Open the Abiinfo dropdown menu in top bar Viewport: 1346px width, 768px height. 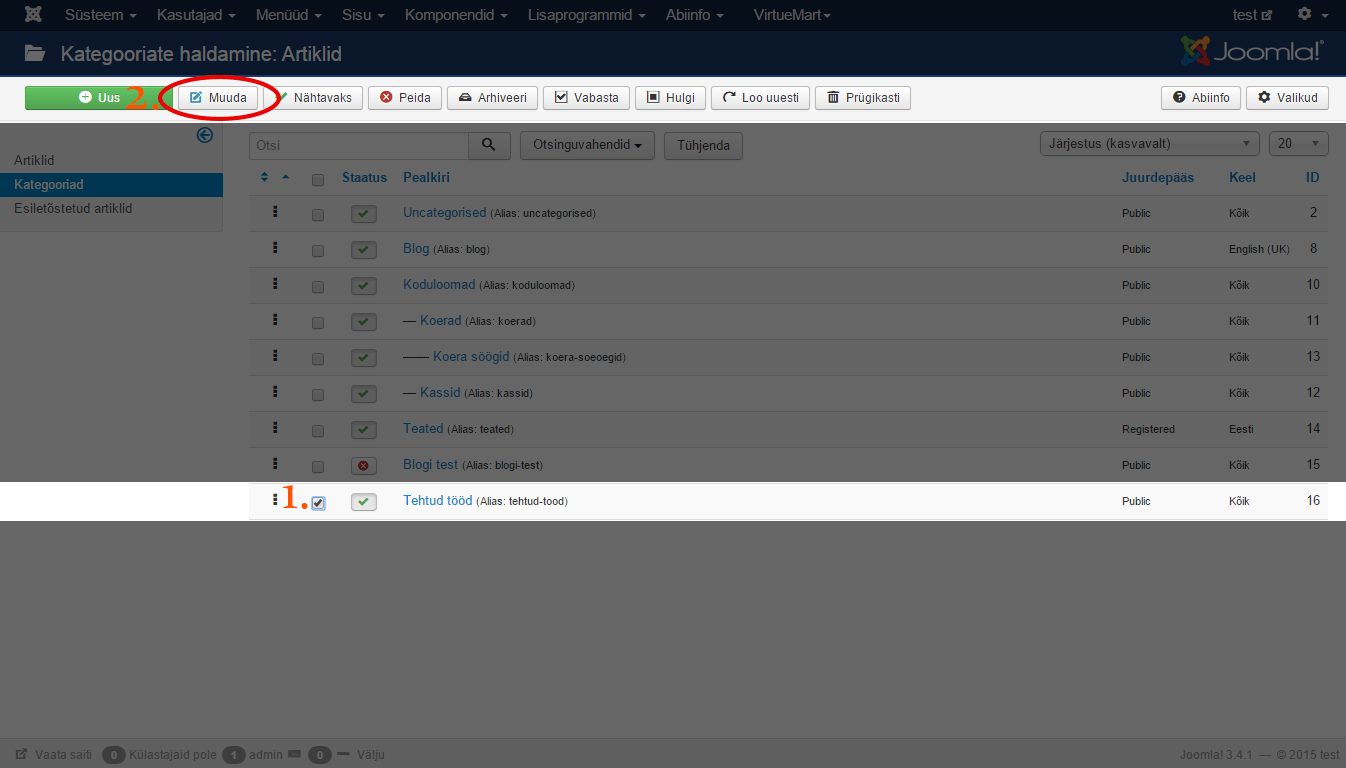pyautogui.click(x=694, y=15)
